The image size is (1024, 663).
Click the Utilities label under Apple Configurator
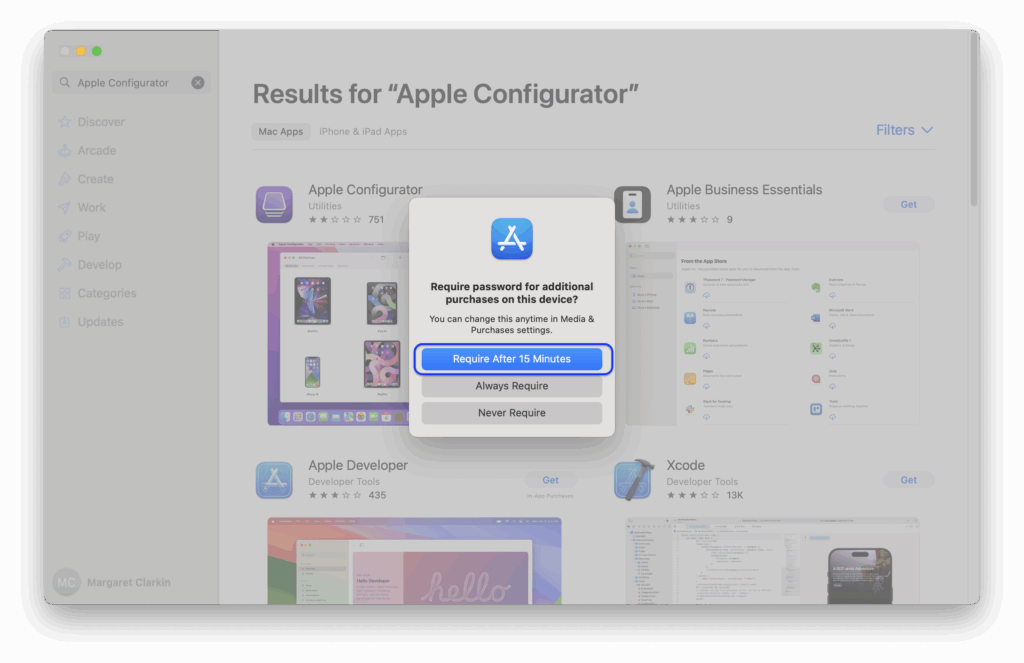click(x=325, y=206)
